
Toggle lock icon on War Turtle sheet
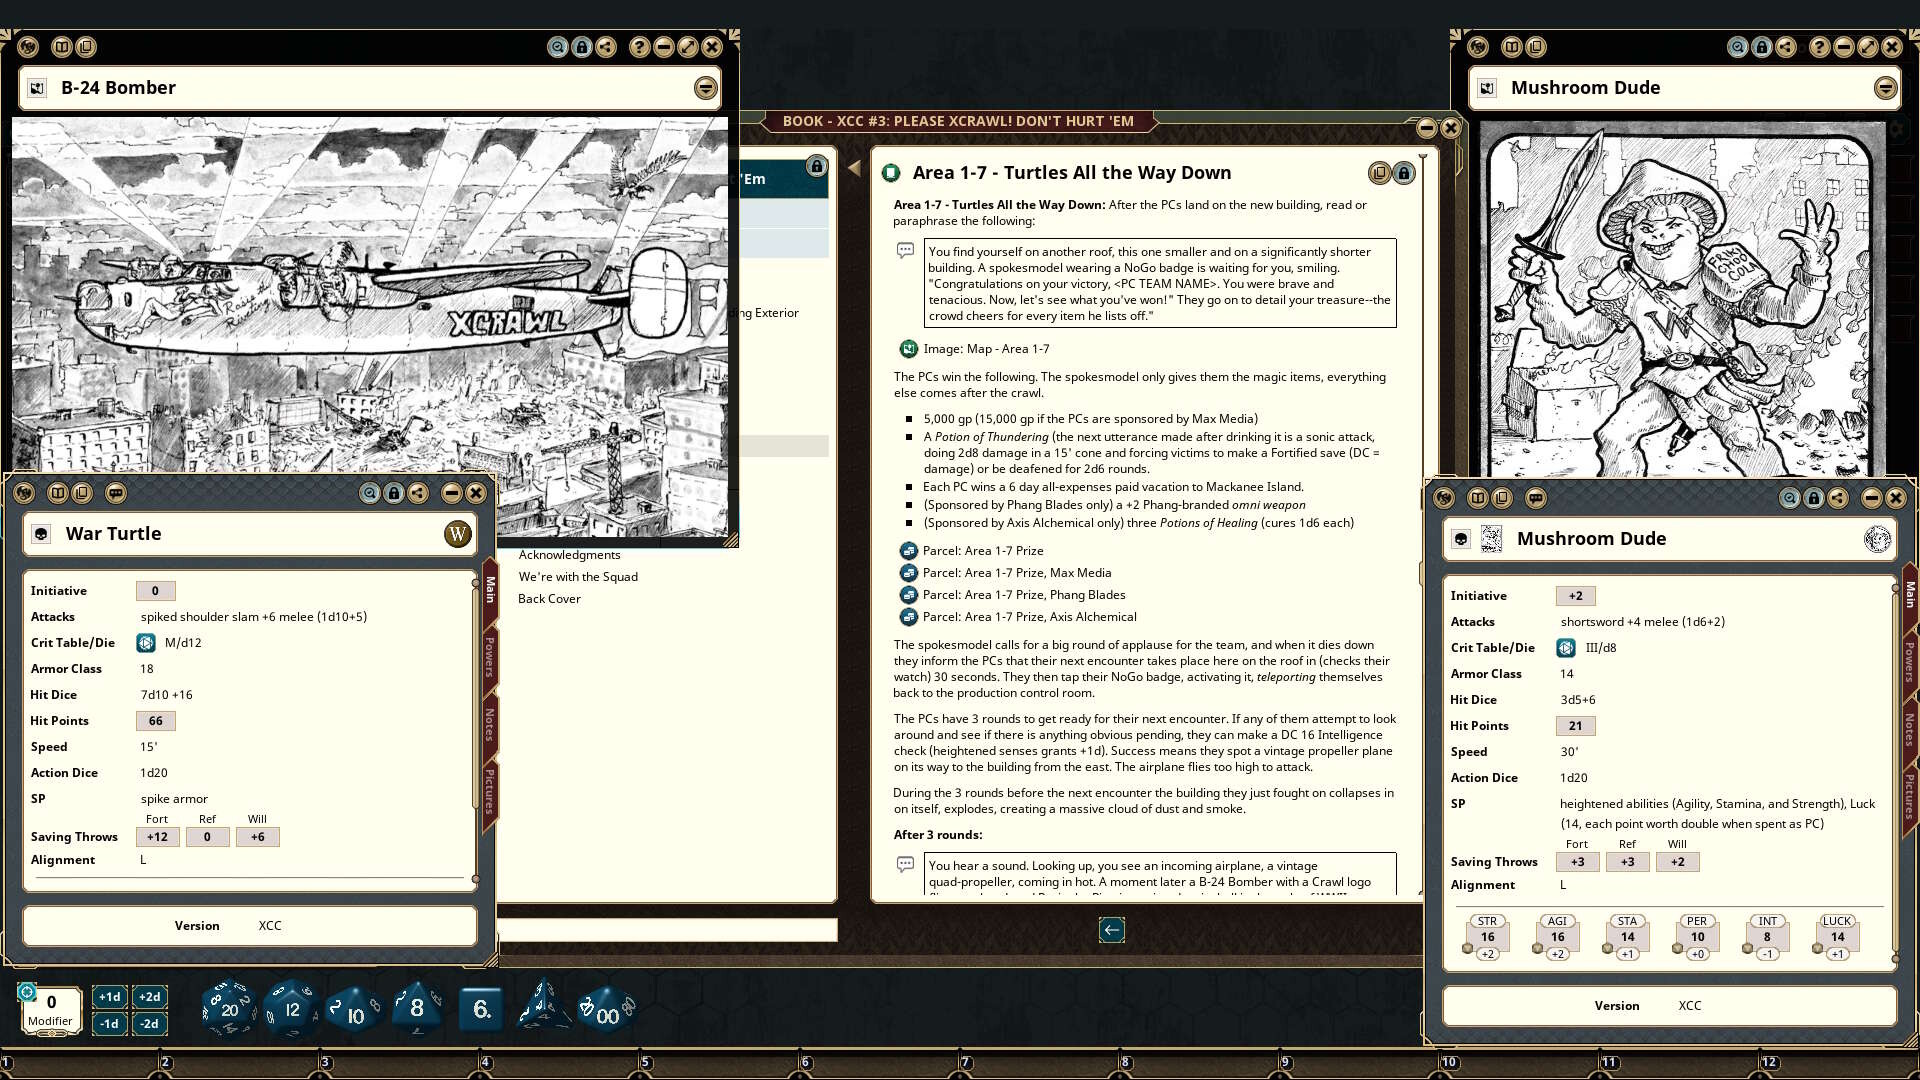[394, 493]
